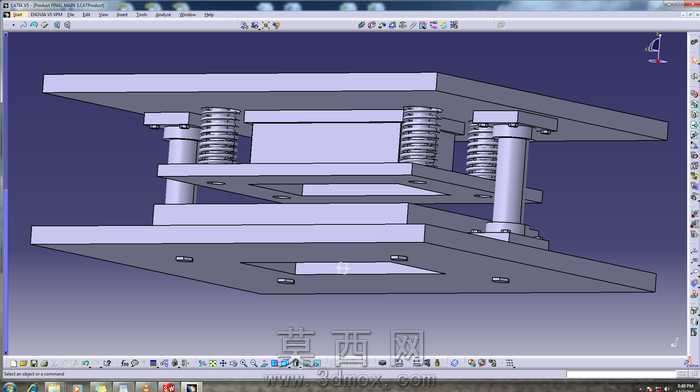Click the 'Select an object or a command' status text
This screenshot has height=392, width=700.
[x=34, y=374]
